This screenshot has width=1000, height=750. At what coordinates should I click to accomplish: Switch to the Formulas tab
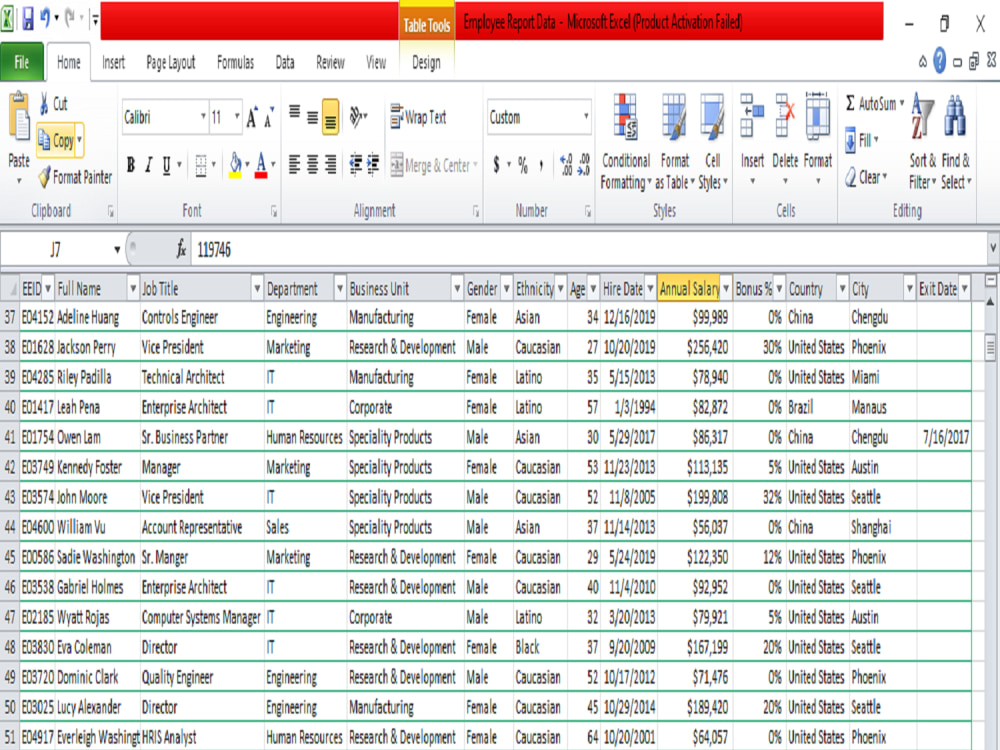pyautogui.click(x=235, y=62)
